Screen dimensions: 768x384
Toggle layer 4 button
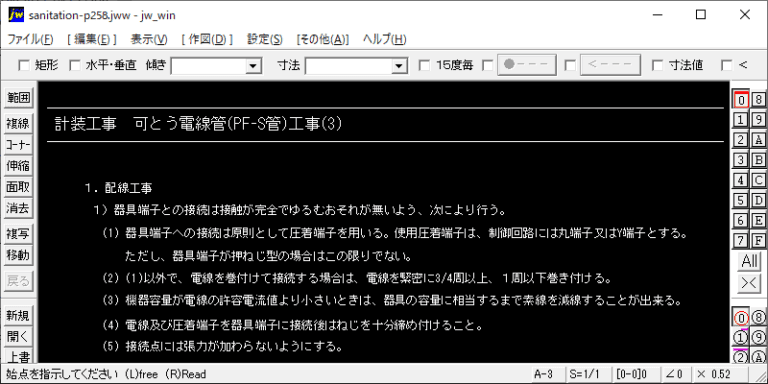(741, 180)
